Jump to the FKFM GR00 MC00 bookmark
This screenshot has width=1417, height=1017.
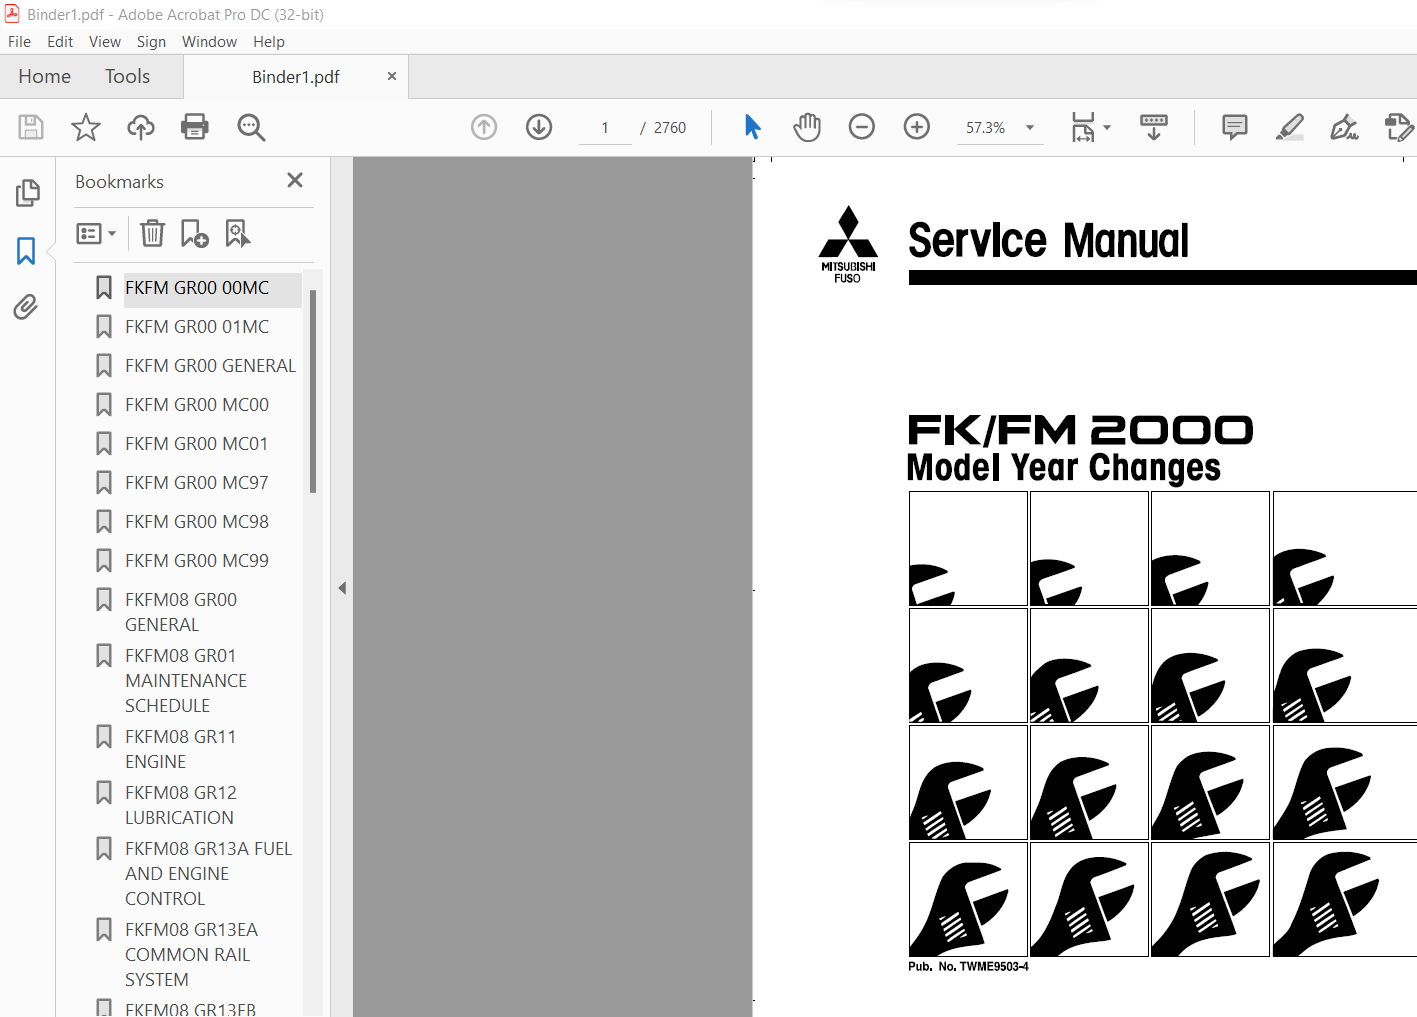tap(197, 405)
